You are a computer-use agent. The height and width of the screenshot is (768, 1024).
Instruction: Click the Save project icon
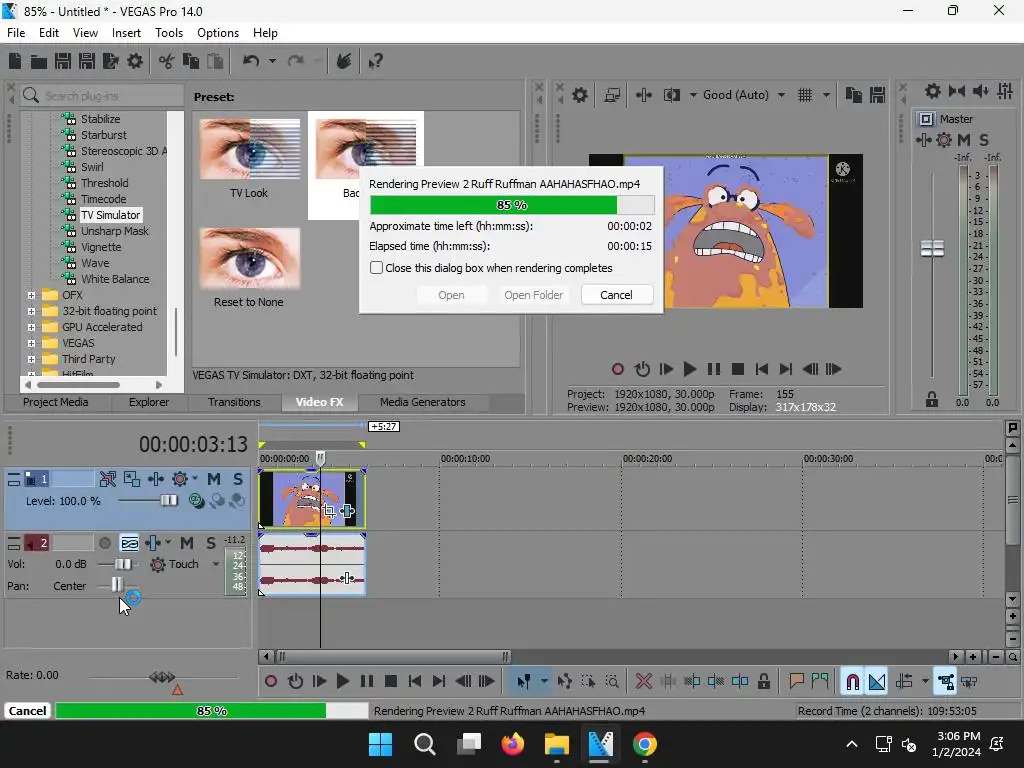coord(63,61)
